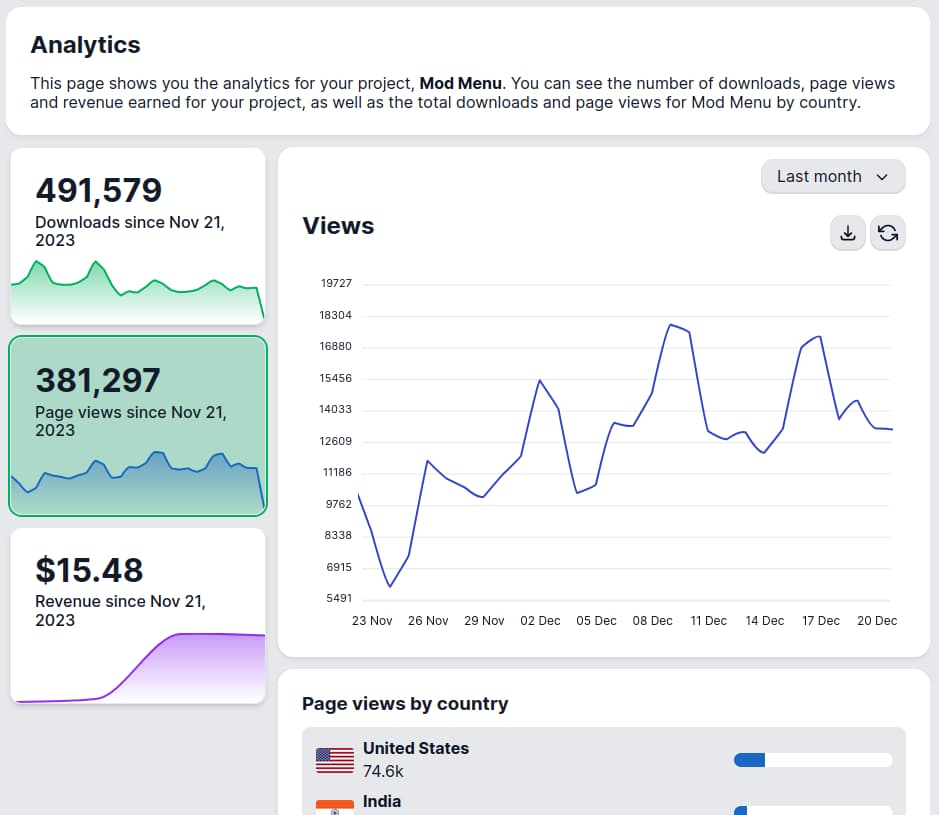939x815 pixels.
Task: Select the Page views statistics card
Action: click(137, 426)
